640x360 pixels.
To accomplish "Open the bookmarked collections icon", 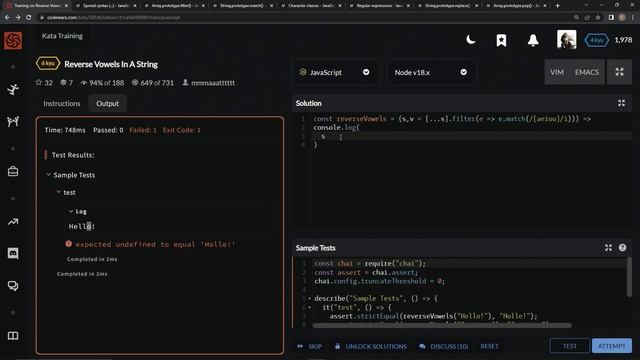I will tap(501, 40).
